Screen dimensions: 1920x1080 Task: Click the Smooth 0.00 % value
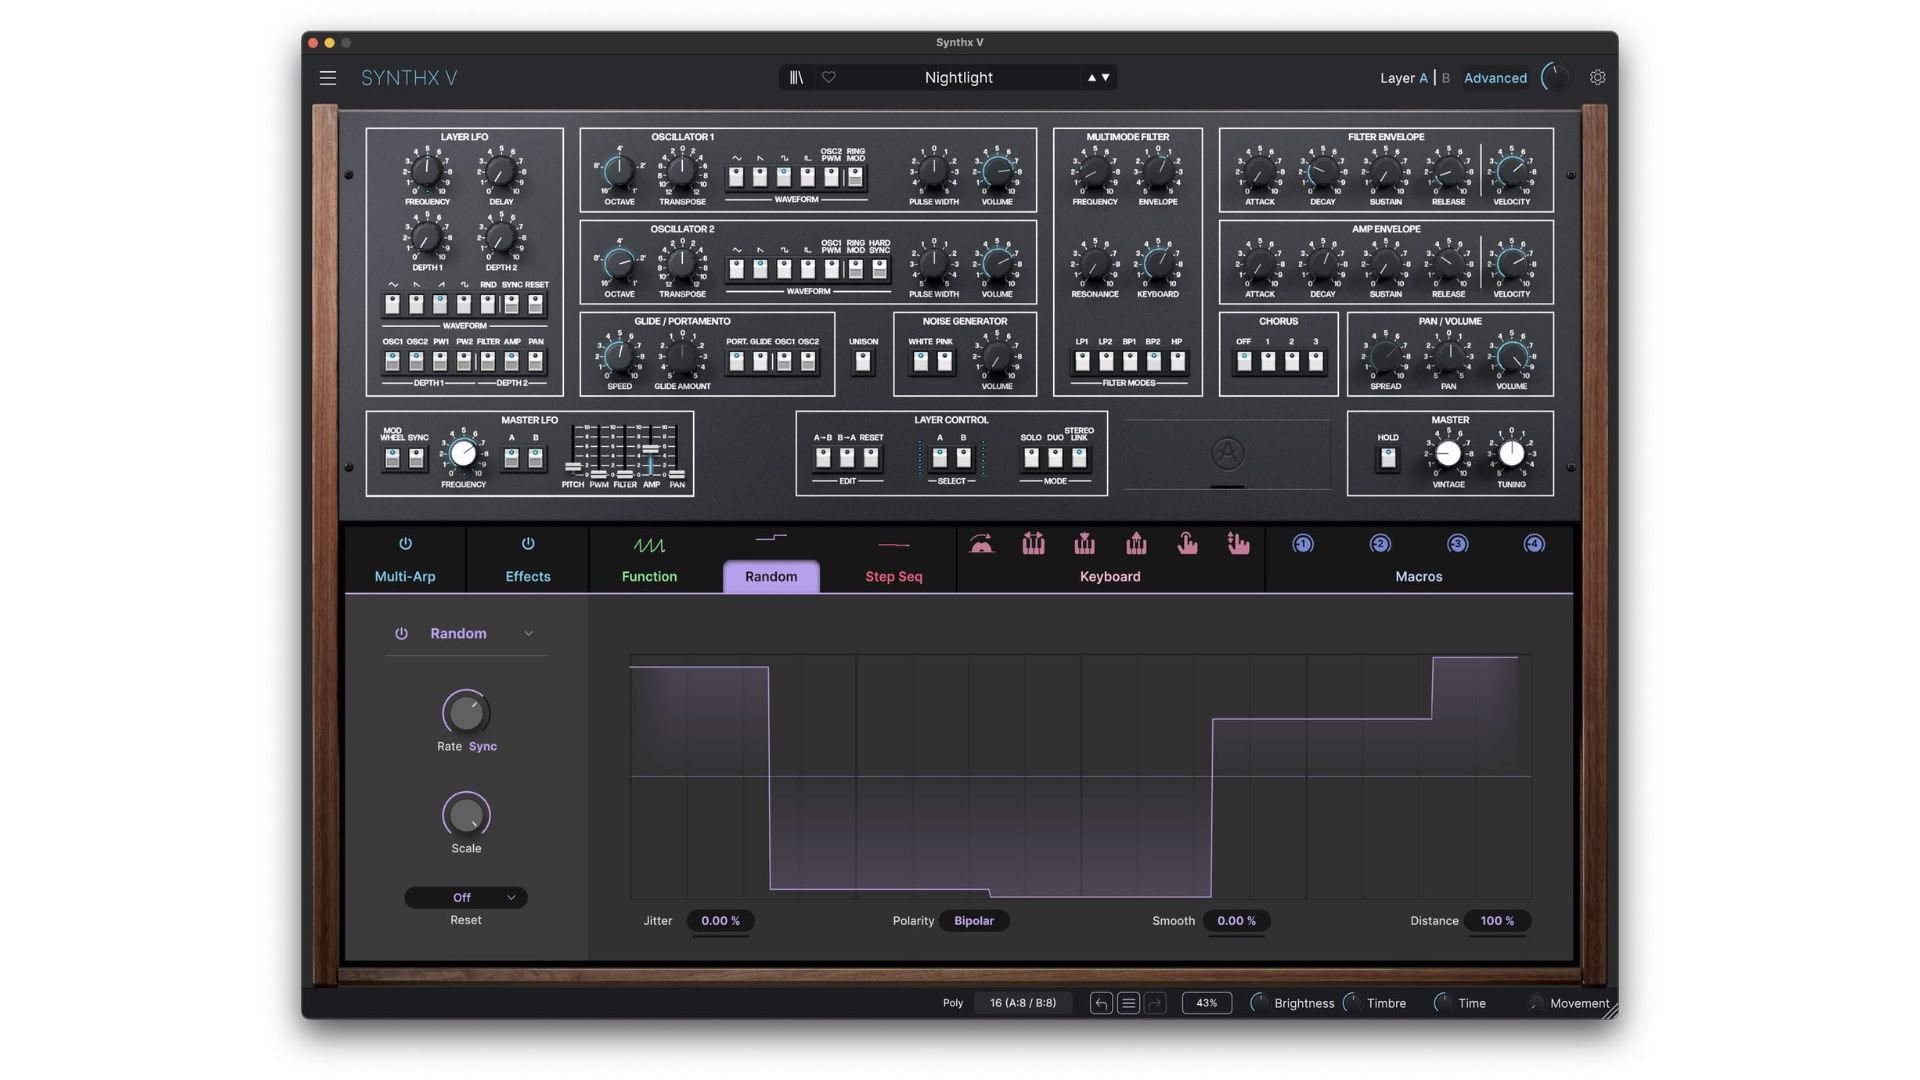(1236, 921)
